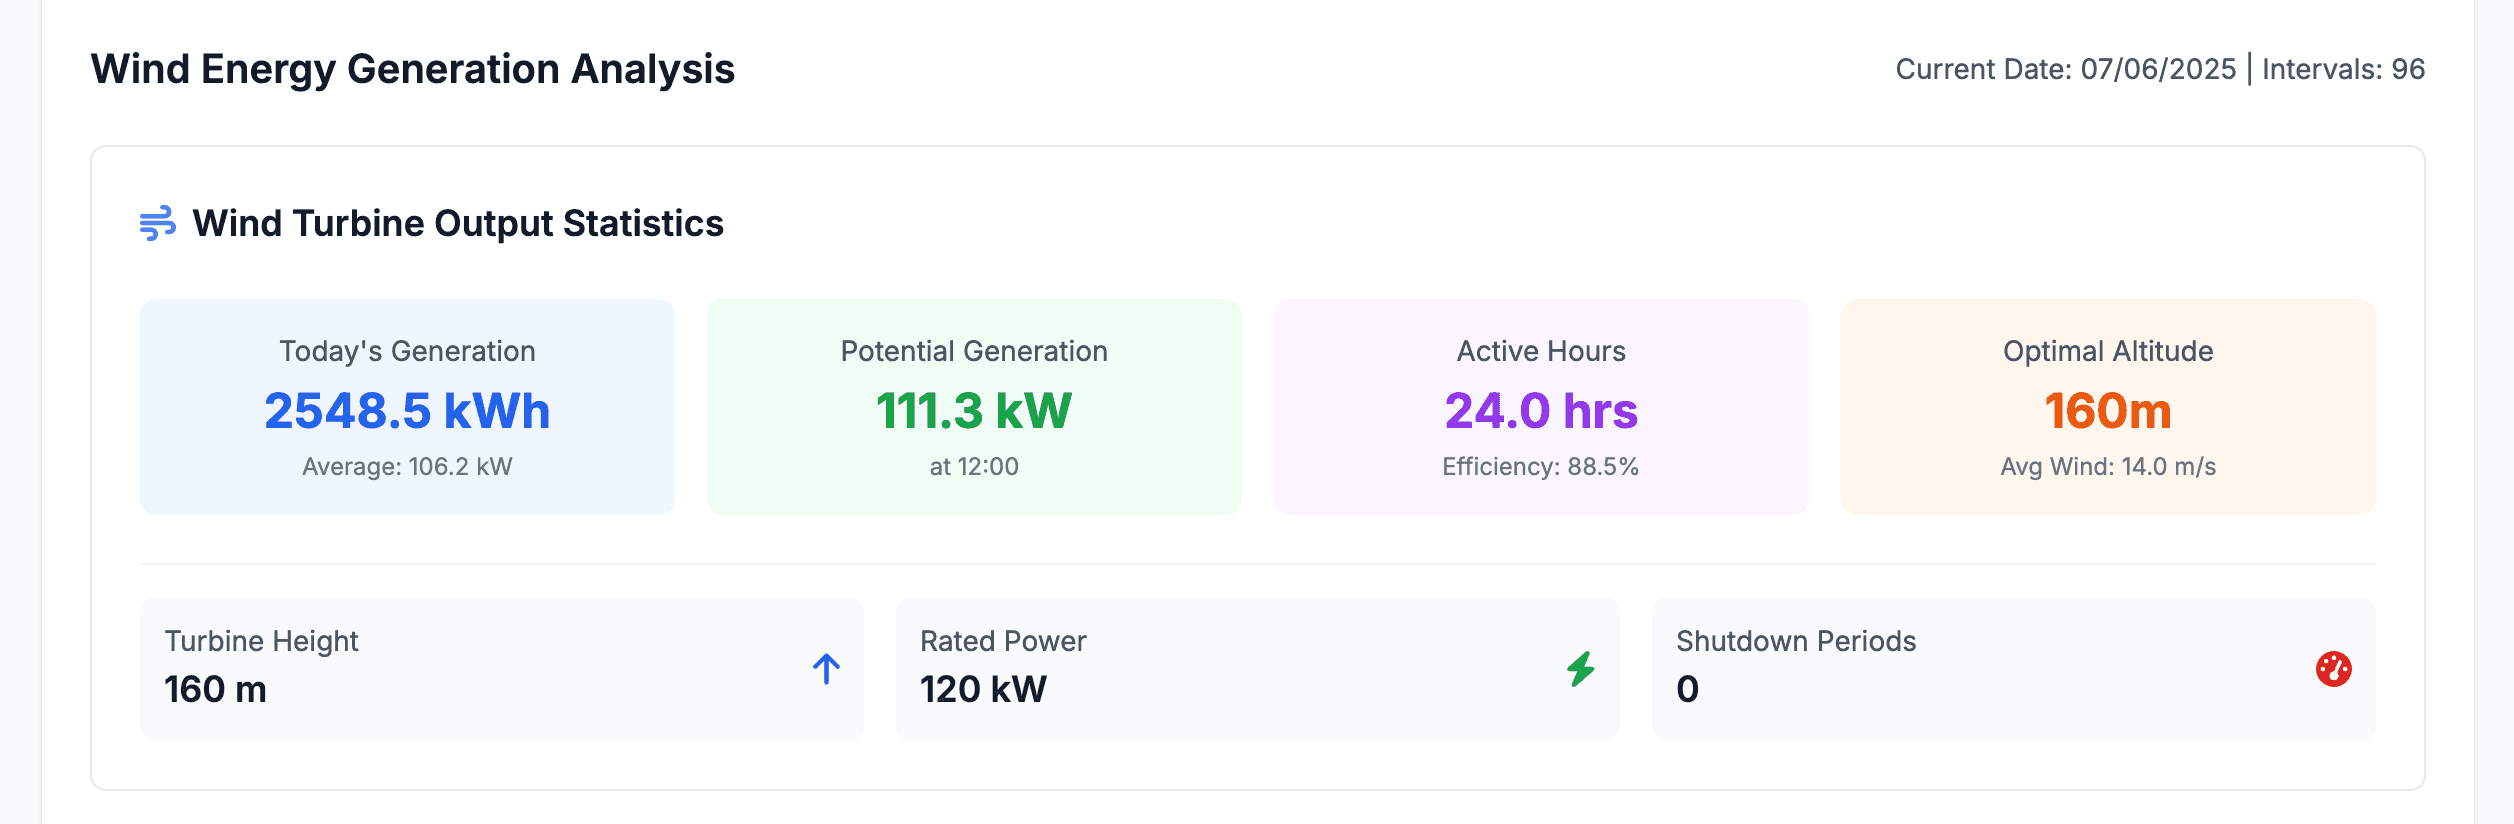Click the Active Hours label
Viewport: 2514px width, 824px height.
[x=1541, y=351]
